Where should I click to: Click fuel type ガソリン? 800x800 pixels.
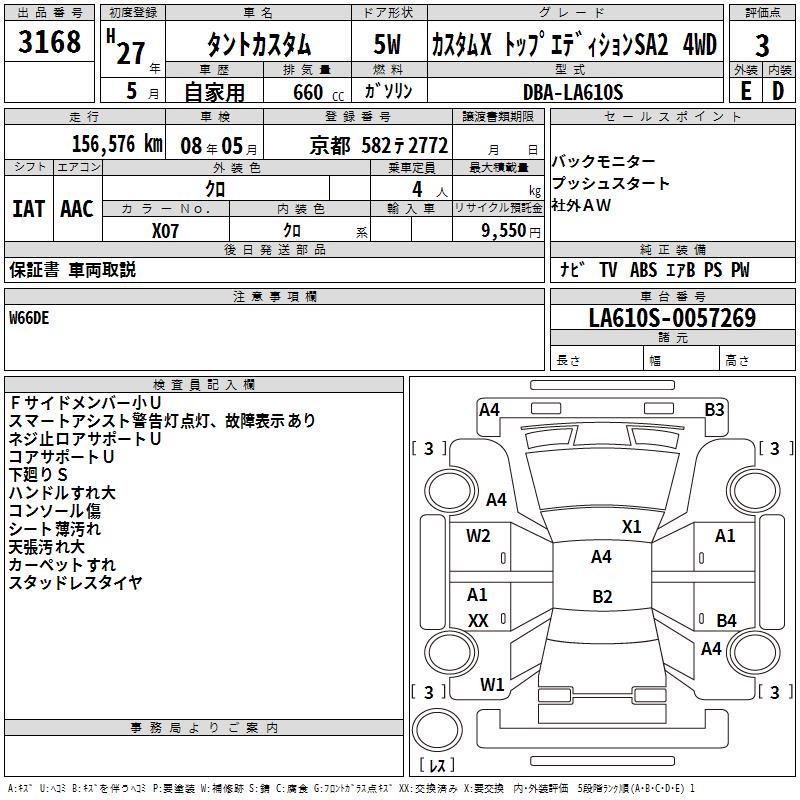pyautogui.click(x=388, y=91)
